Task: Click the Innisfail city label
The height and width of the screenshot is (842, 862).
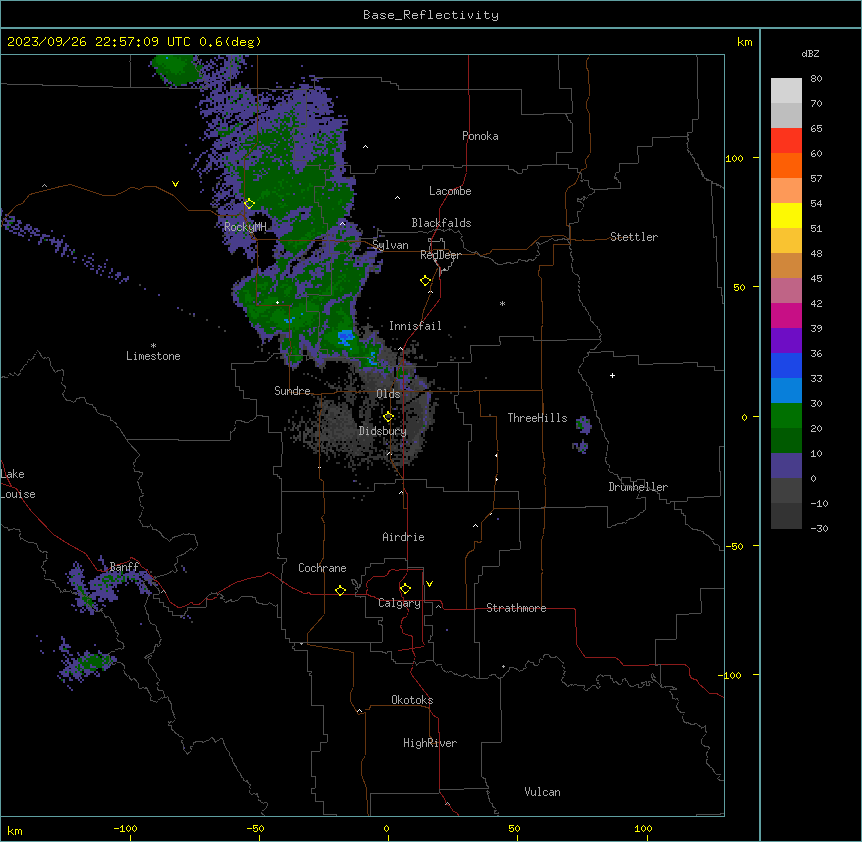Action: click(415, 326)
